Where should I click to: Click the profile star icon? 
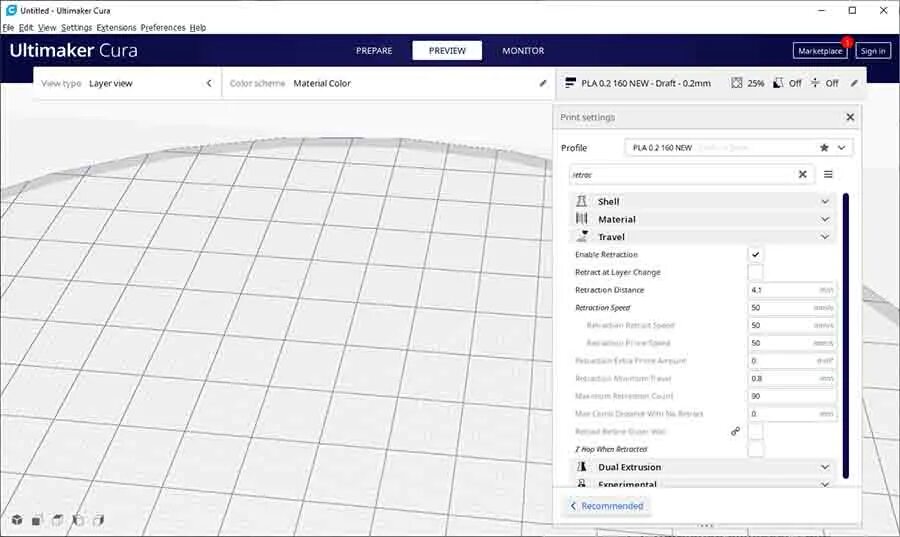coord(824,147)
